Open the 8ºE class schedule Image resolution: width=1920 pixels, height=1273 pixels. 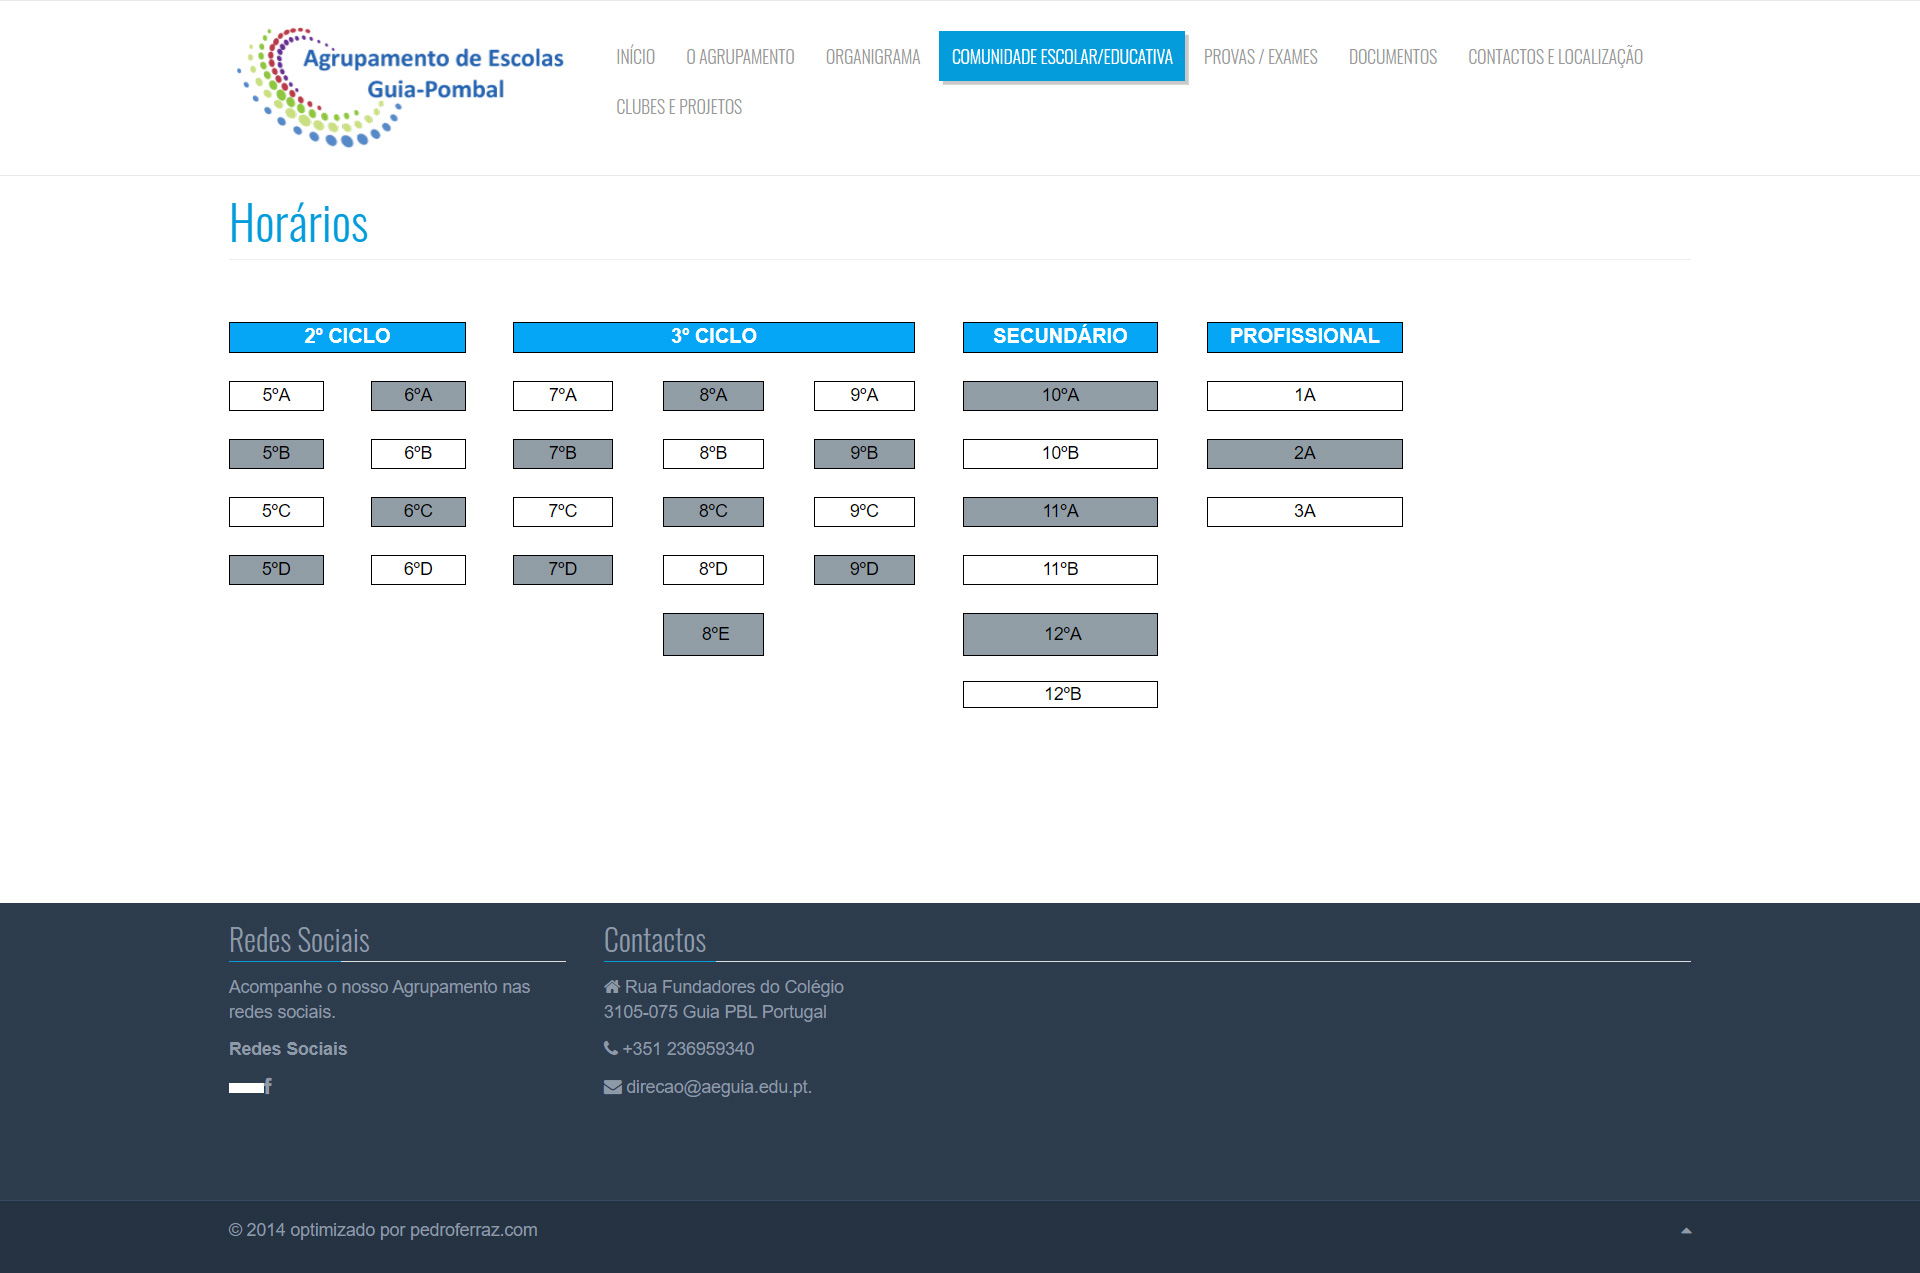tap(713, 634)
